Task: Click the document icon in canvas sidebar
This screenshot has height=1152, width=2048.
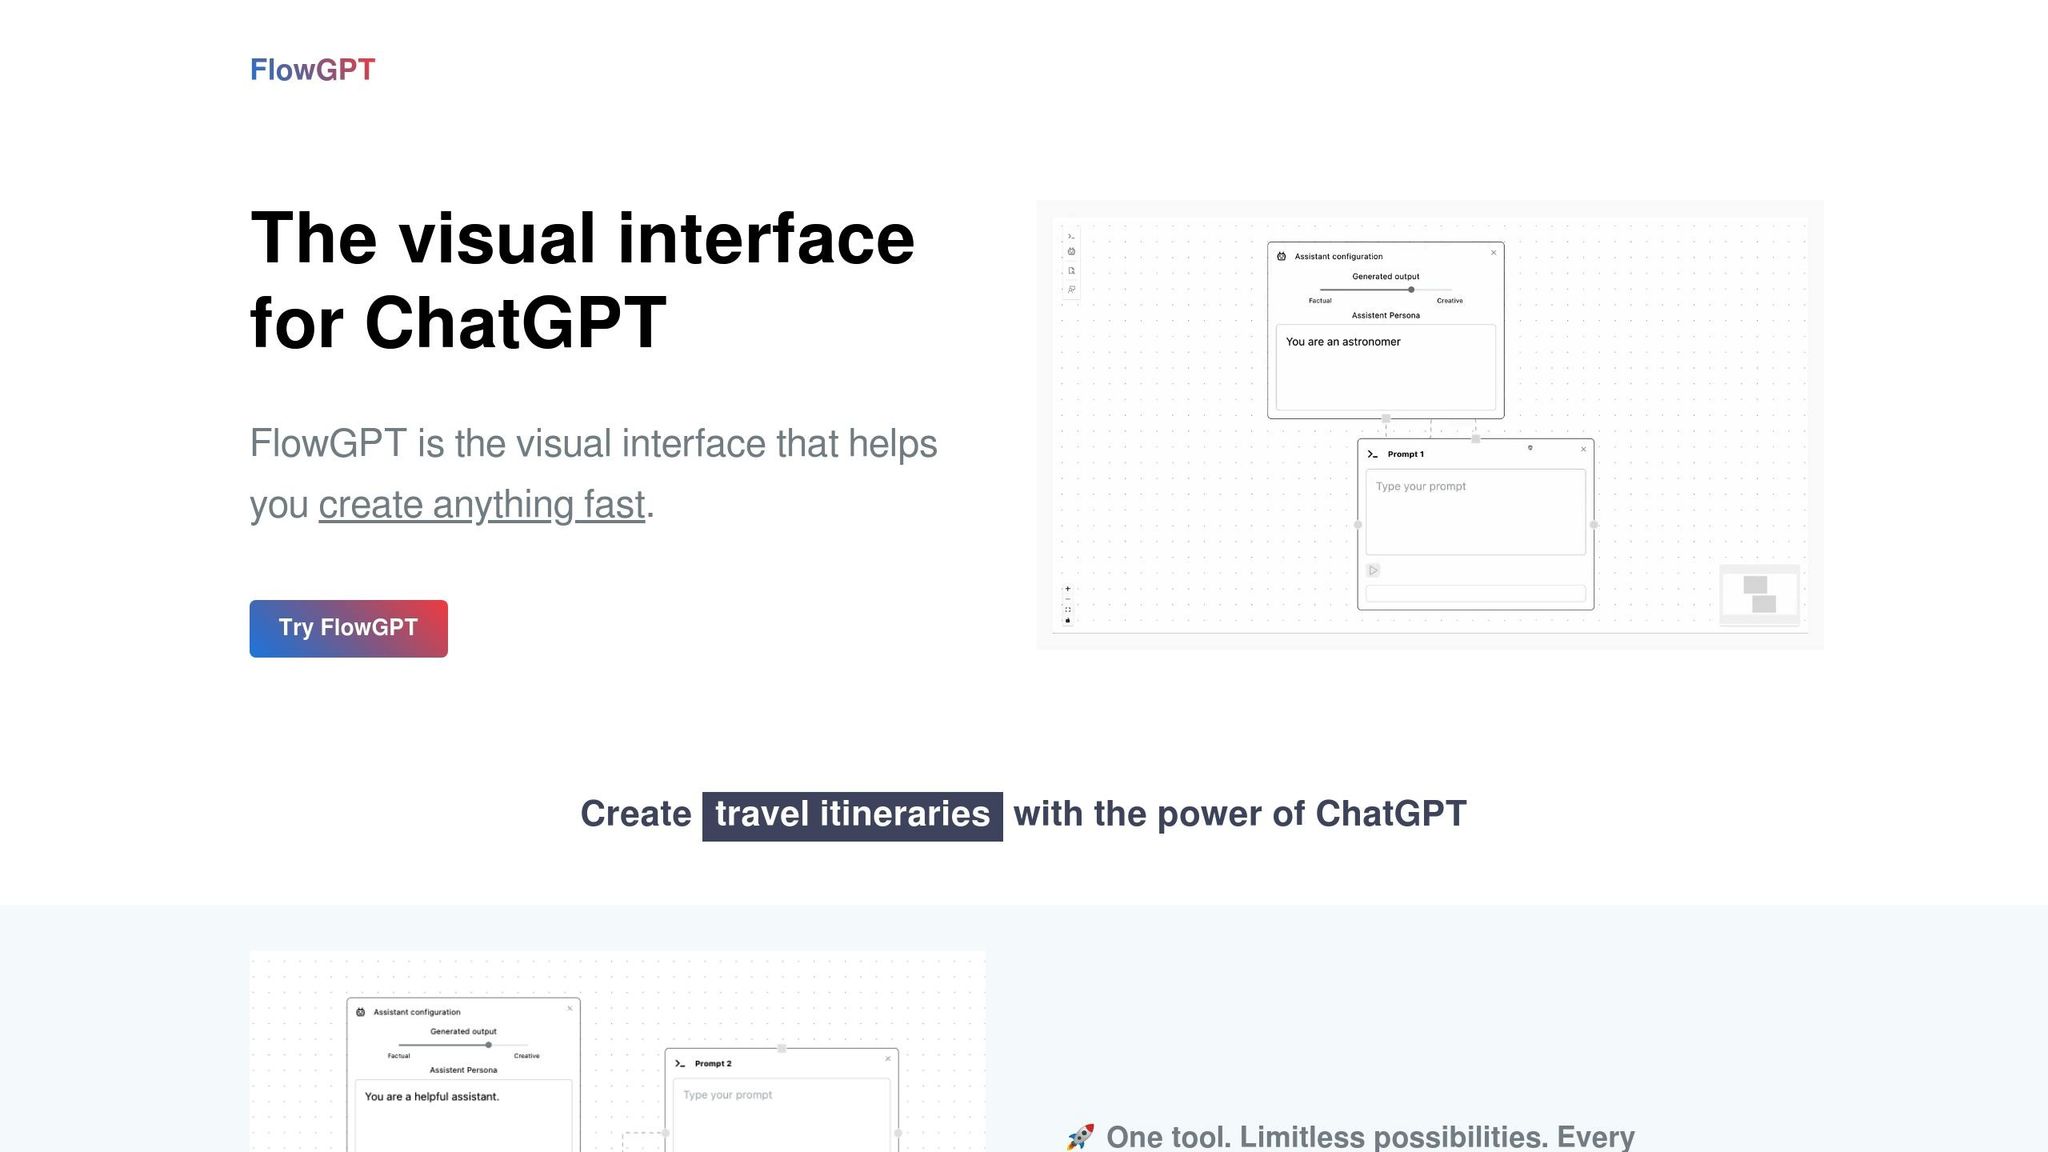Action: point(1071,271)
